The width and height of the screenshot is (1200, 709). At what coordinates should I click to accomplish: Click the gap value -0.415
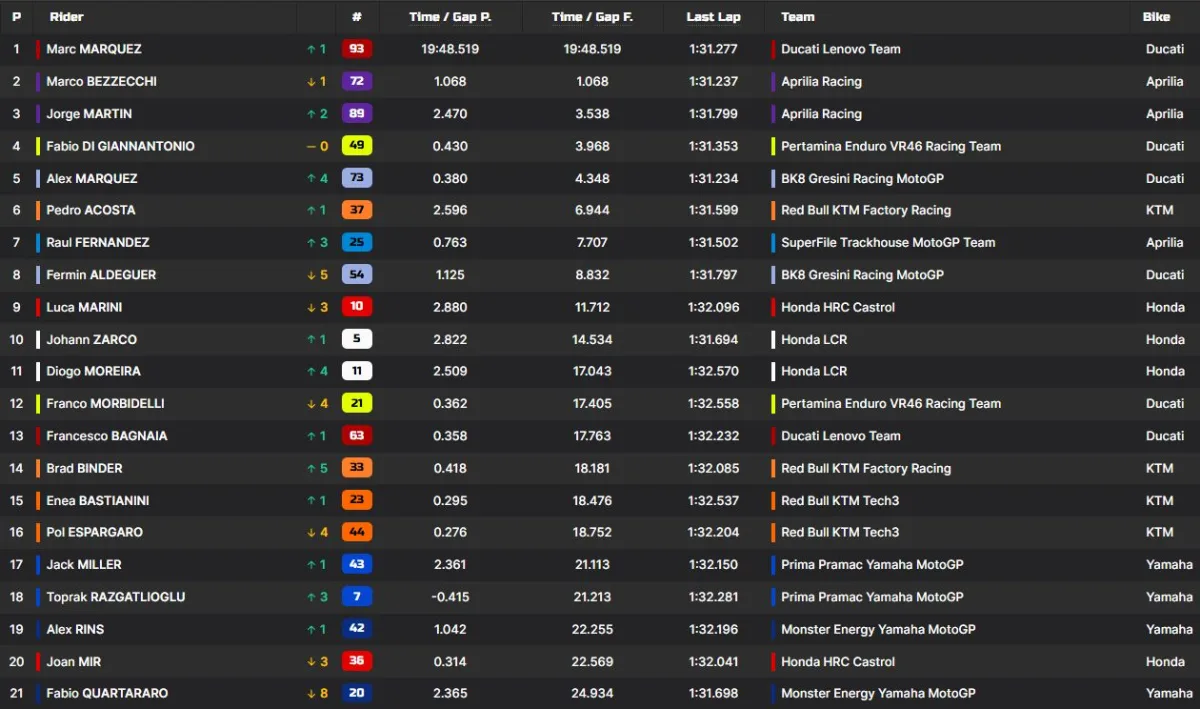pos(450,597)
